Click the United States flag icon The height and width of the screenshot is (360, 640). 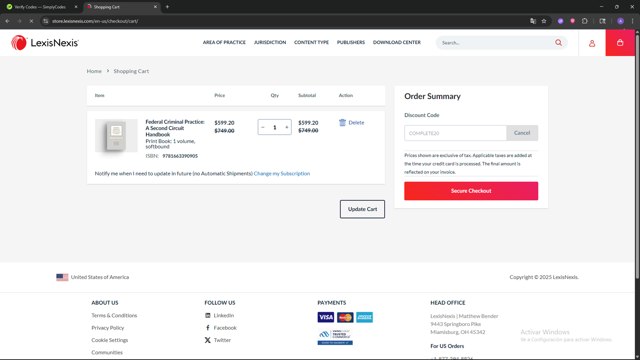coord(62,277)
